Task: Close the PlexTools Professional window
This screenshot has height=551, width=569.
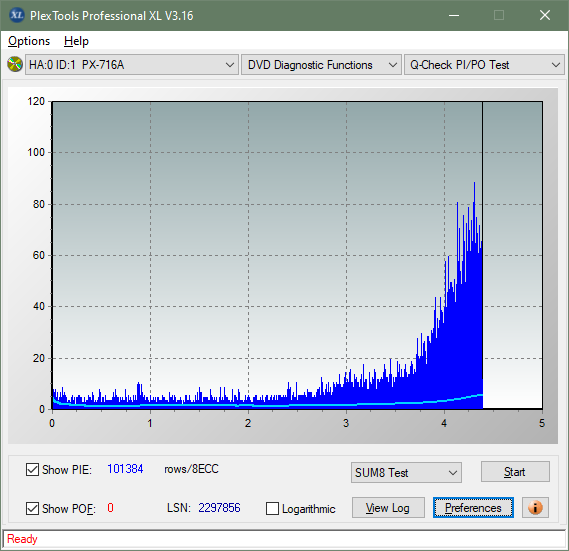Action: (x=544, y=15)
